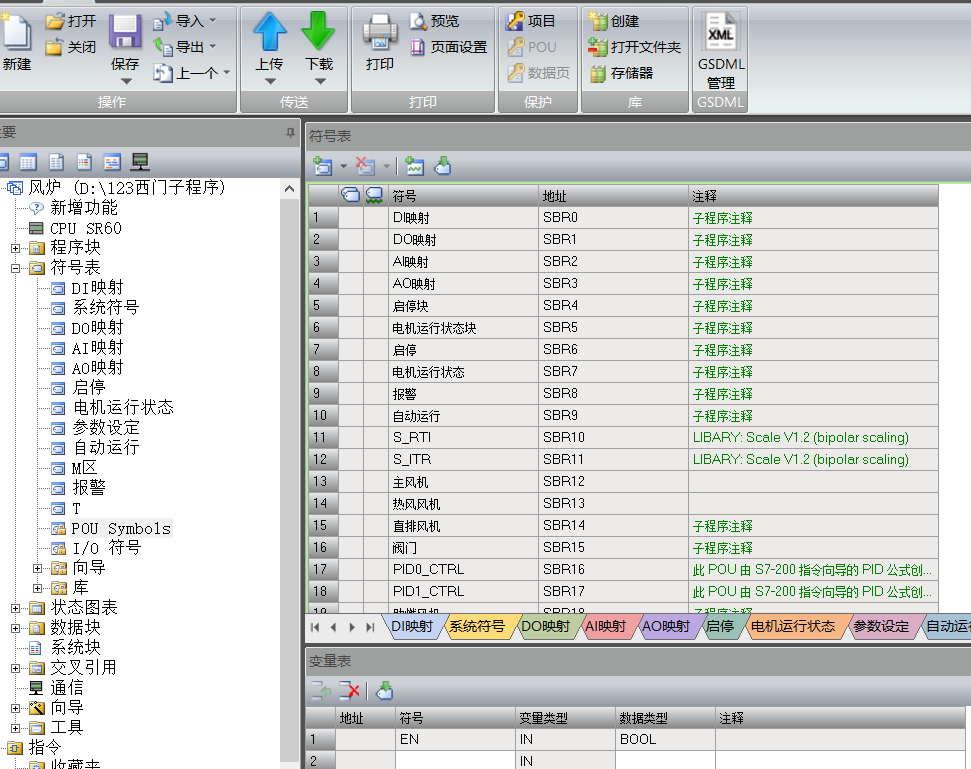
Task: Click the Print (打印) printer icon
Action: pyautogui.click(x=379, y=33)
